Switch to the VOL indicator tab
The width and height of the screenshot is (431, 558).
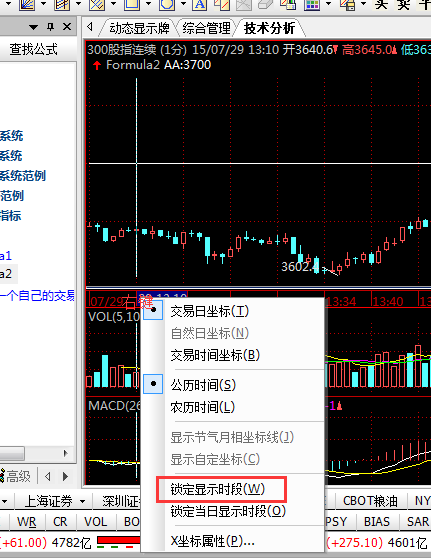pyautogui.click(x=95, y=522)
